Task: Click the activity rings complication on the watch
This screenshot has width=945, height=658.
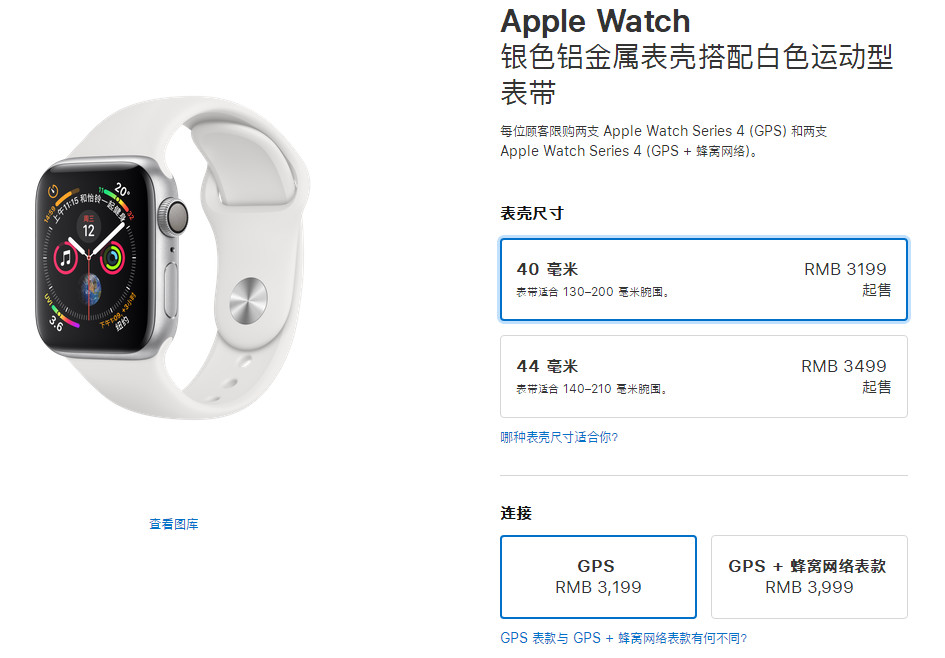Action: pyautogui.click(x=112, y=258)
